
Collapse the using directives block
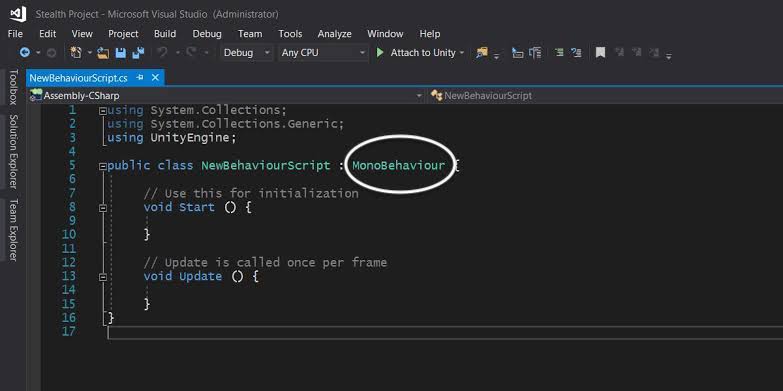102,111
